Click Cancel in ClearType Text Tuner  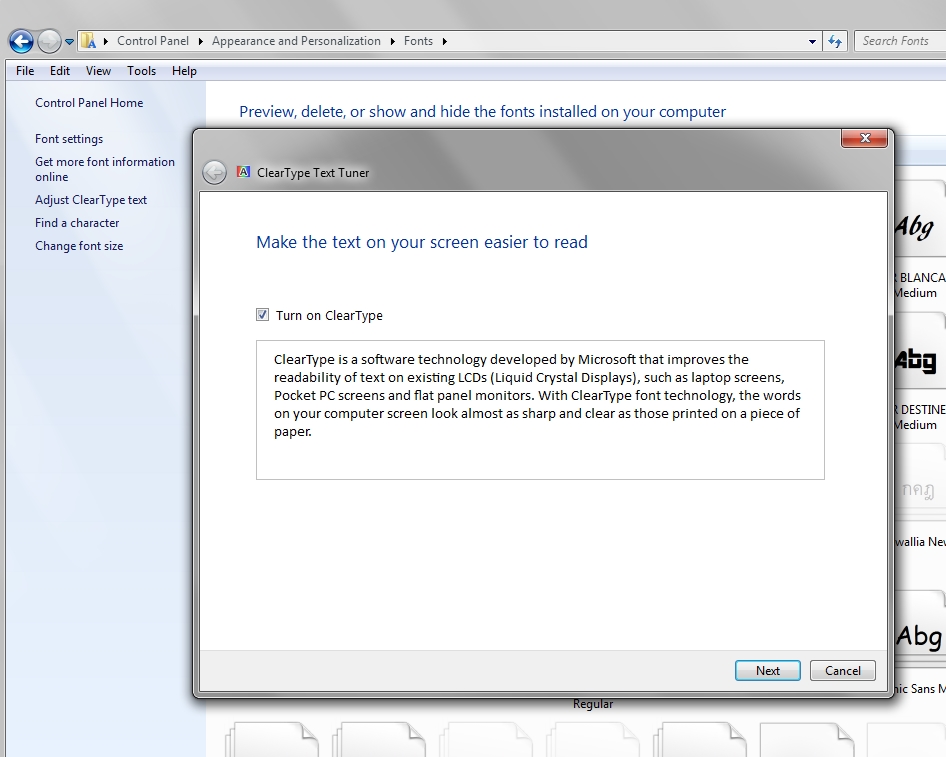coord(842,671)
